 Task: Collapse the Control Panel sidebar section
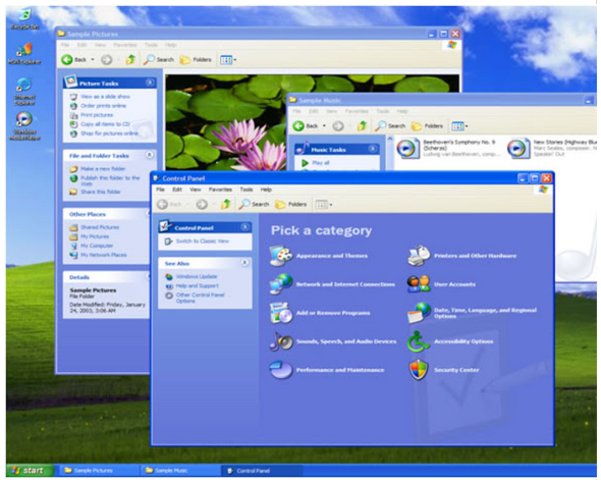pyautogui.click(x=245, y=227)
